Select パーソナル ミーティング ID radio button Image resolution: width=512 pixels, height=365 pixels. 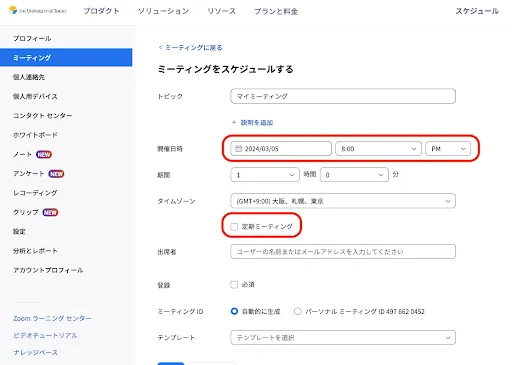(x=297, y=311)
